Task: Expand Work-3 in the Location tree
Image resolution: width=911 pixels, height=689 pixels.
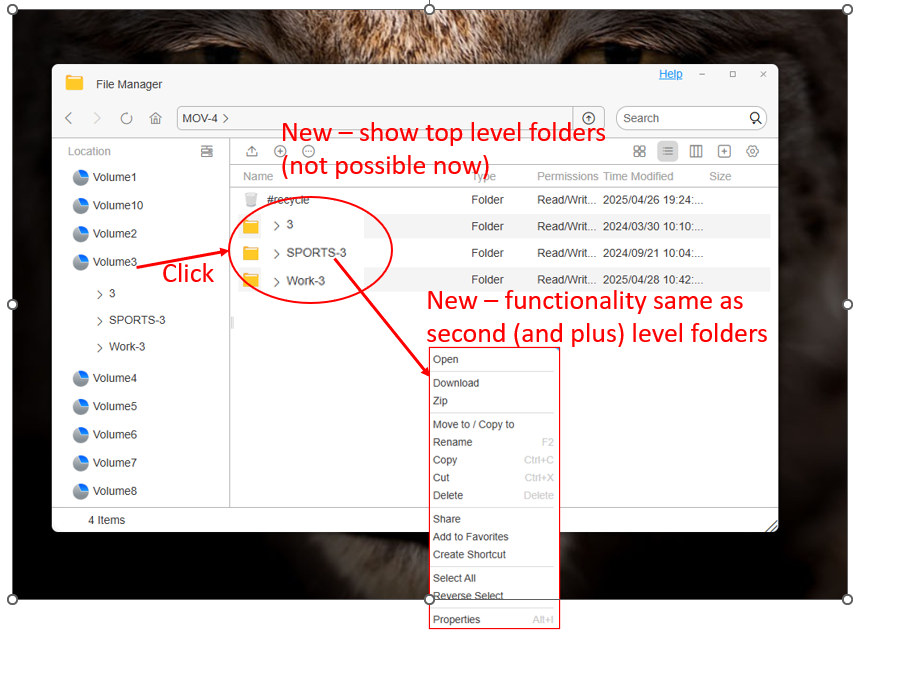Action: click(x=99, y=348)
